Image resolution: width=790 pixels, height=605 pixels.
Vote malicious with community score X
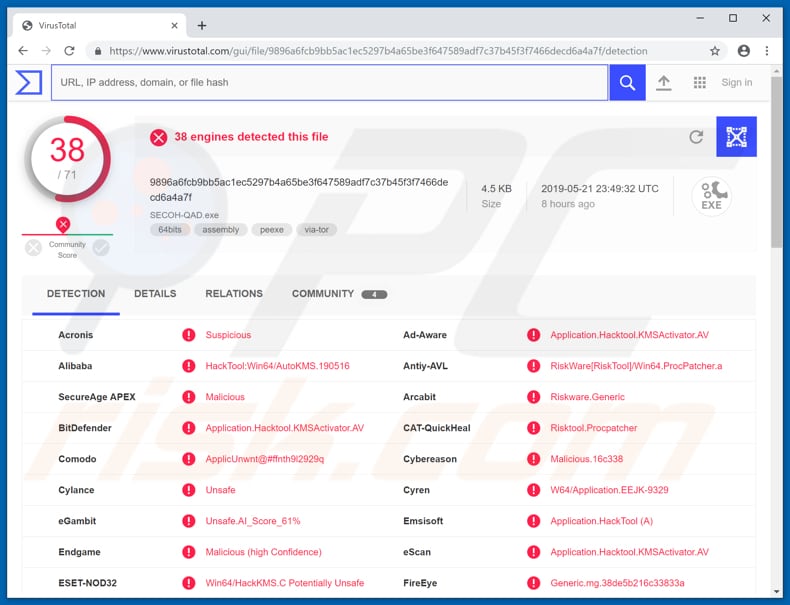click(34, 247)
